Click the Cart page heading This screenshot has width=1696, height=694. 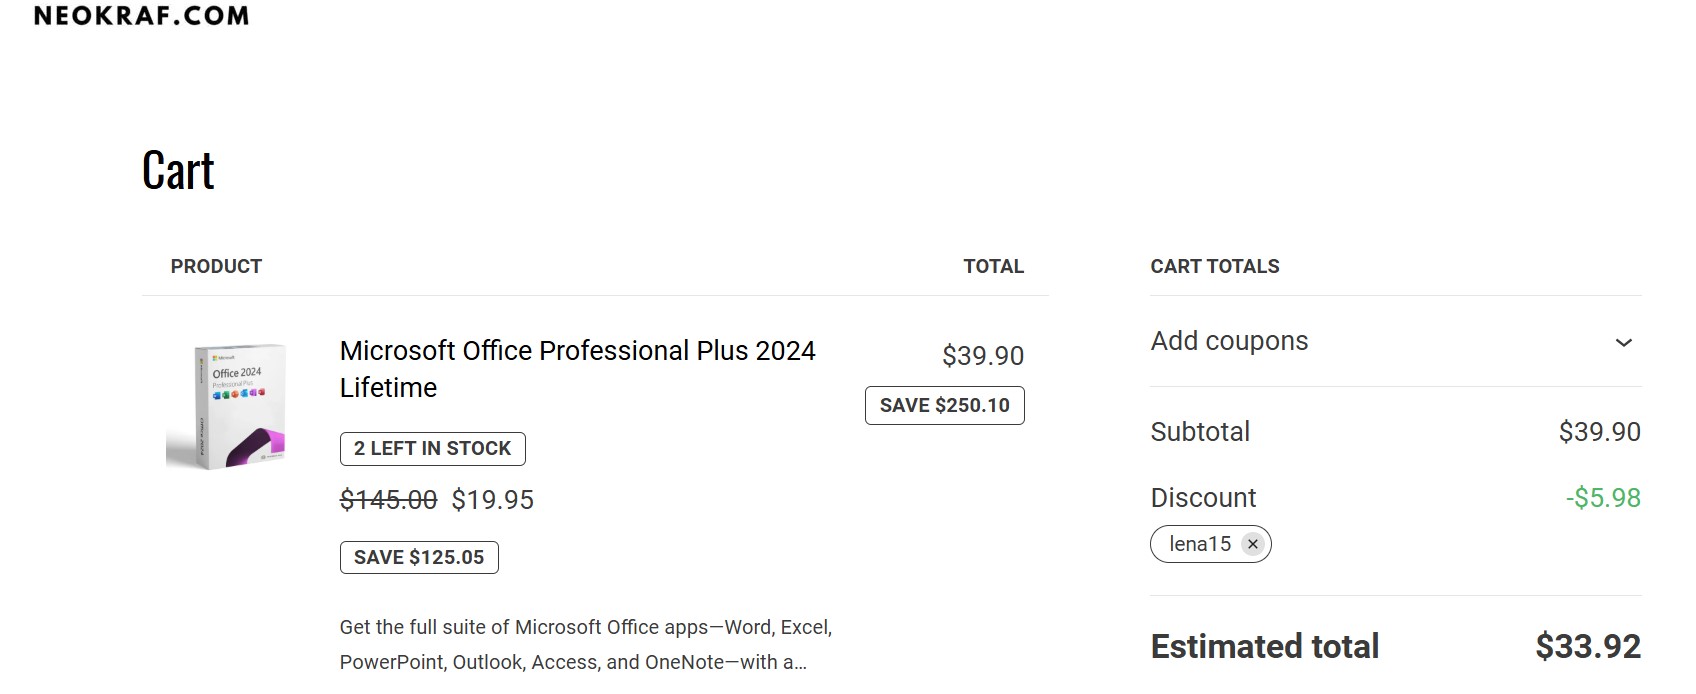(178, 170)
